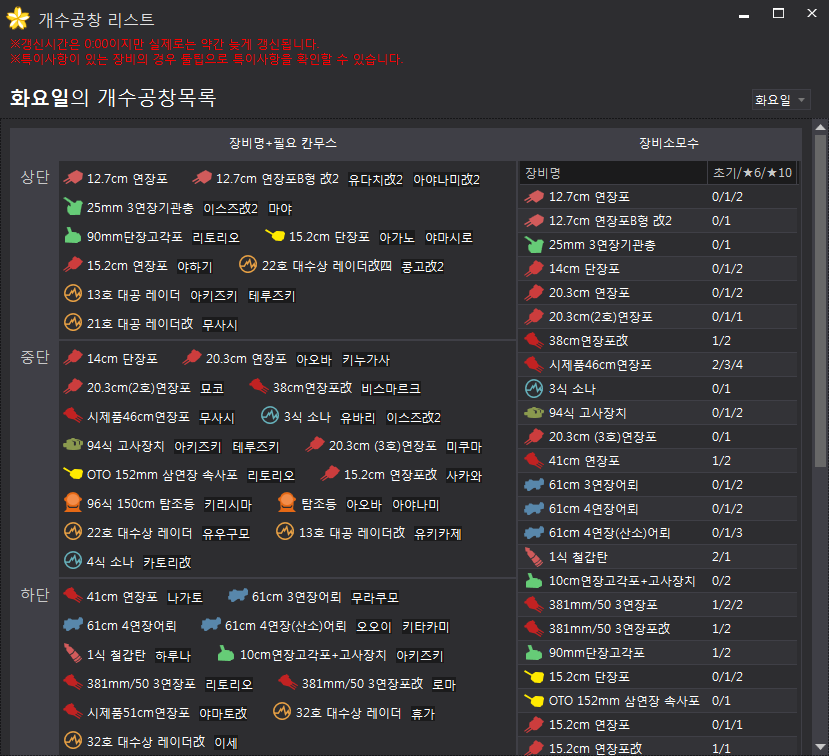Click 61cm 3연장어뢰 torpedo icon in 하단 section
The image size is (829, 756).
point(237,597)
